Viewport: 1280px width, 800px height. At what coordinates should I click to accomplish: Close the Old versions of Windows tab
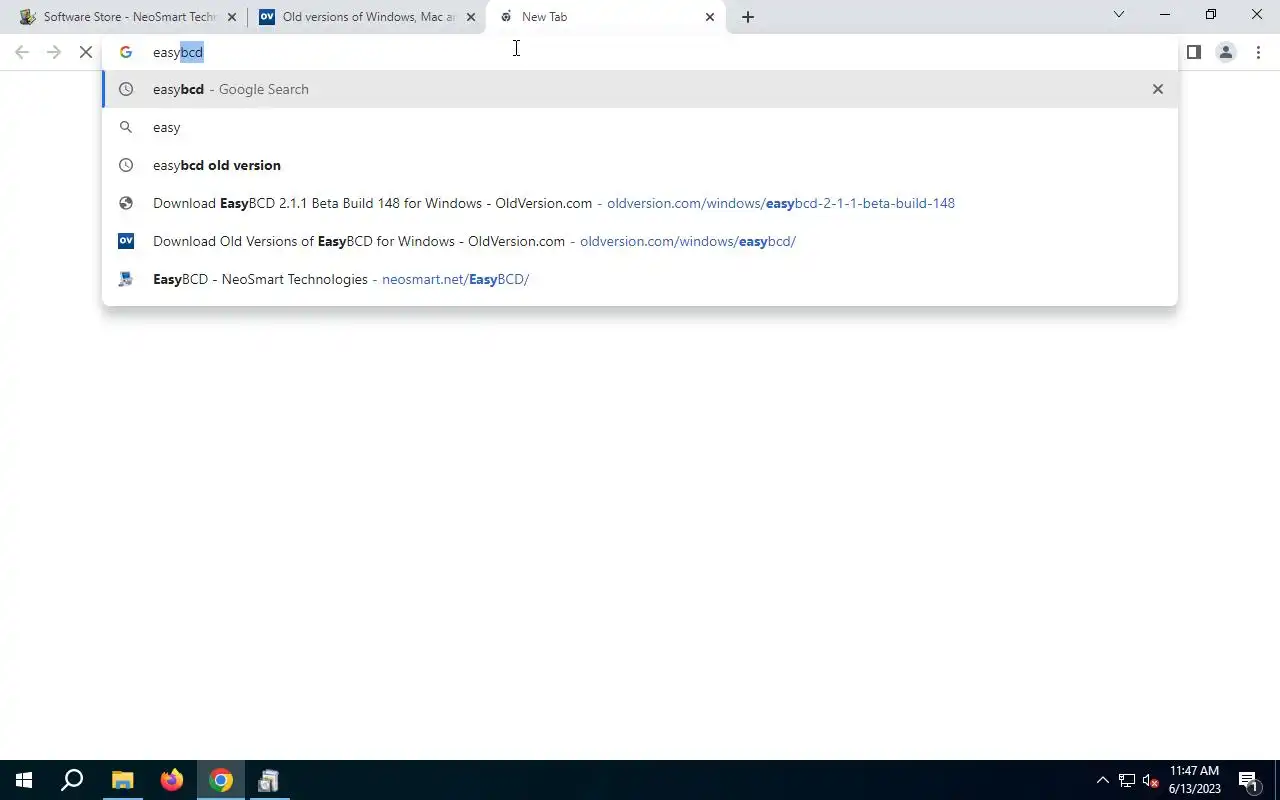[471, 17]
